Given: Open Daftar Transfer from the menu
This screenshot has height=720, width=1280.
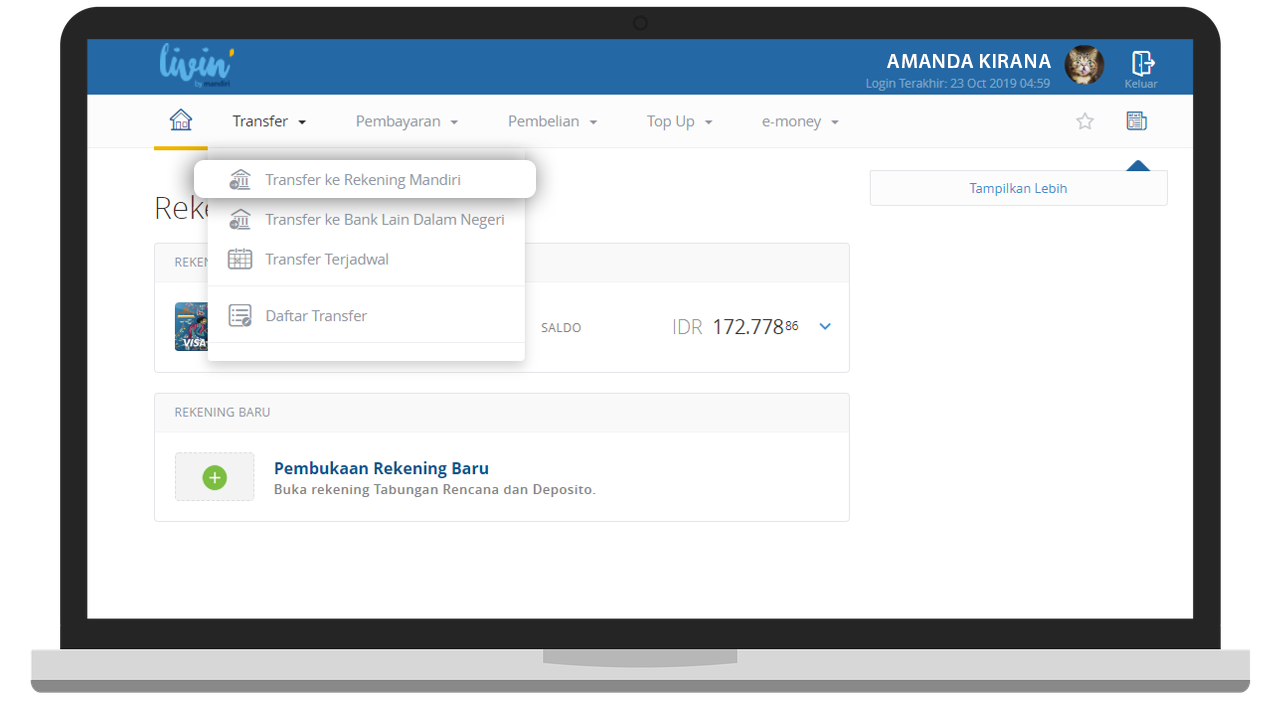Looking at the screenshot, I should point(316,316).
